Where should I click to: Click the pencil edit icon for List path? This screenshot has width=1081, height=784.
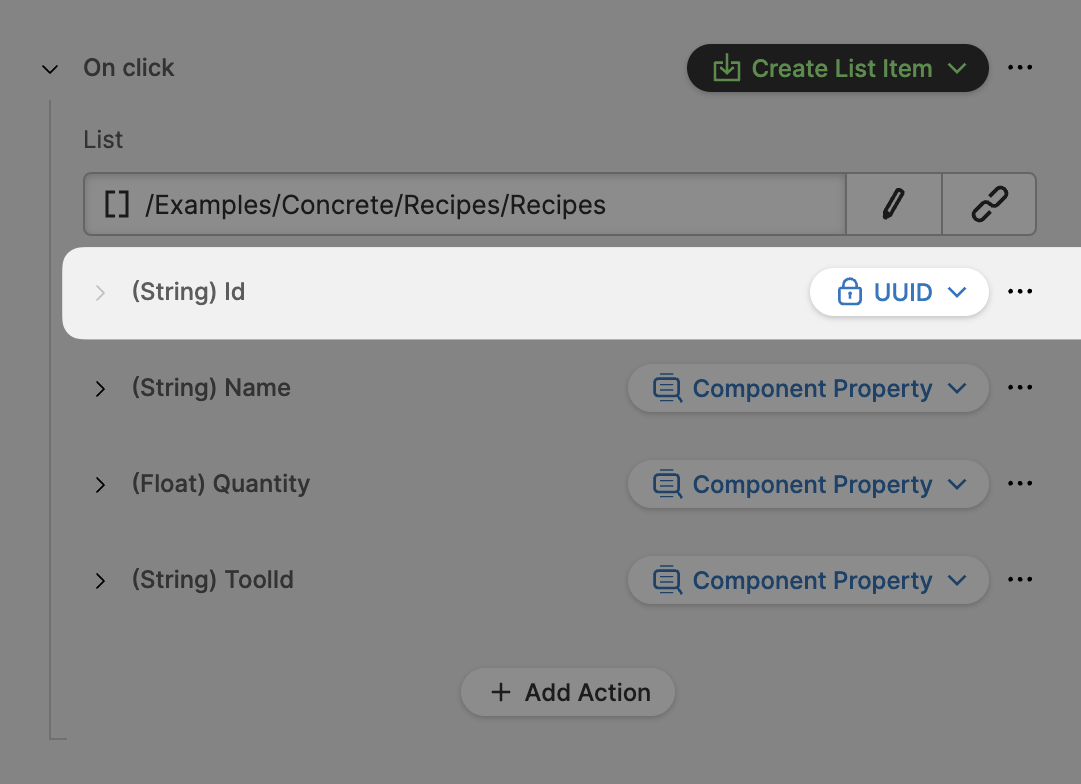pyautogui.click(x=893, y=205)
